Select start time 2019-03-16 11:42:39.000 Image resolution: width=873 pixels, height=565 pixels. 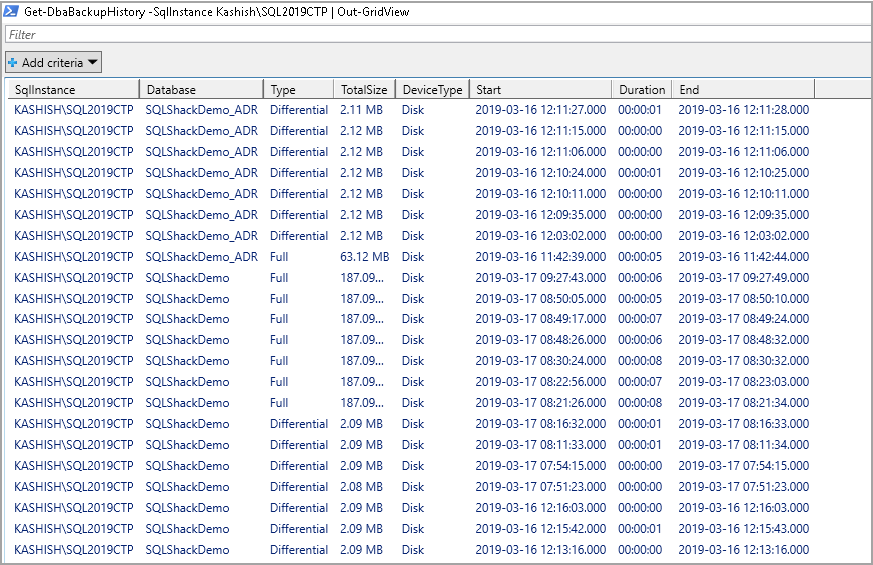pyautogui.click(x=541, y=257)
